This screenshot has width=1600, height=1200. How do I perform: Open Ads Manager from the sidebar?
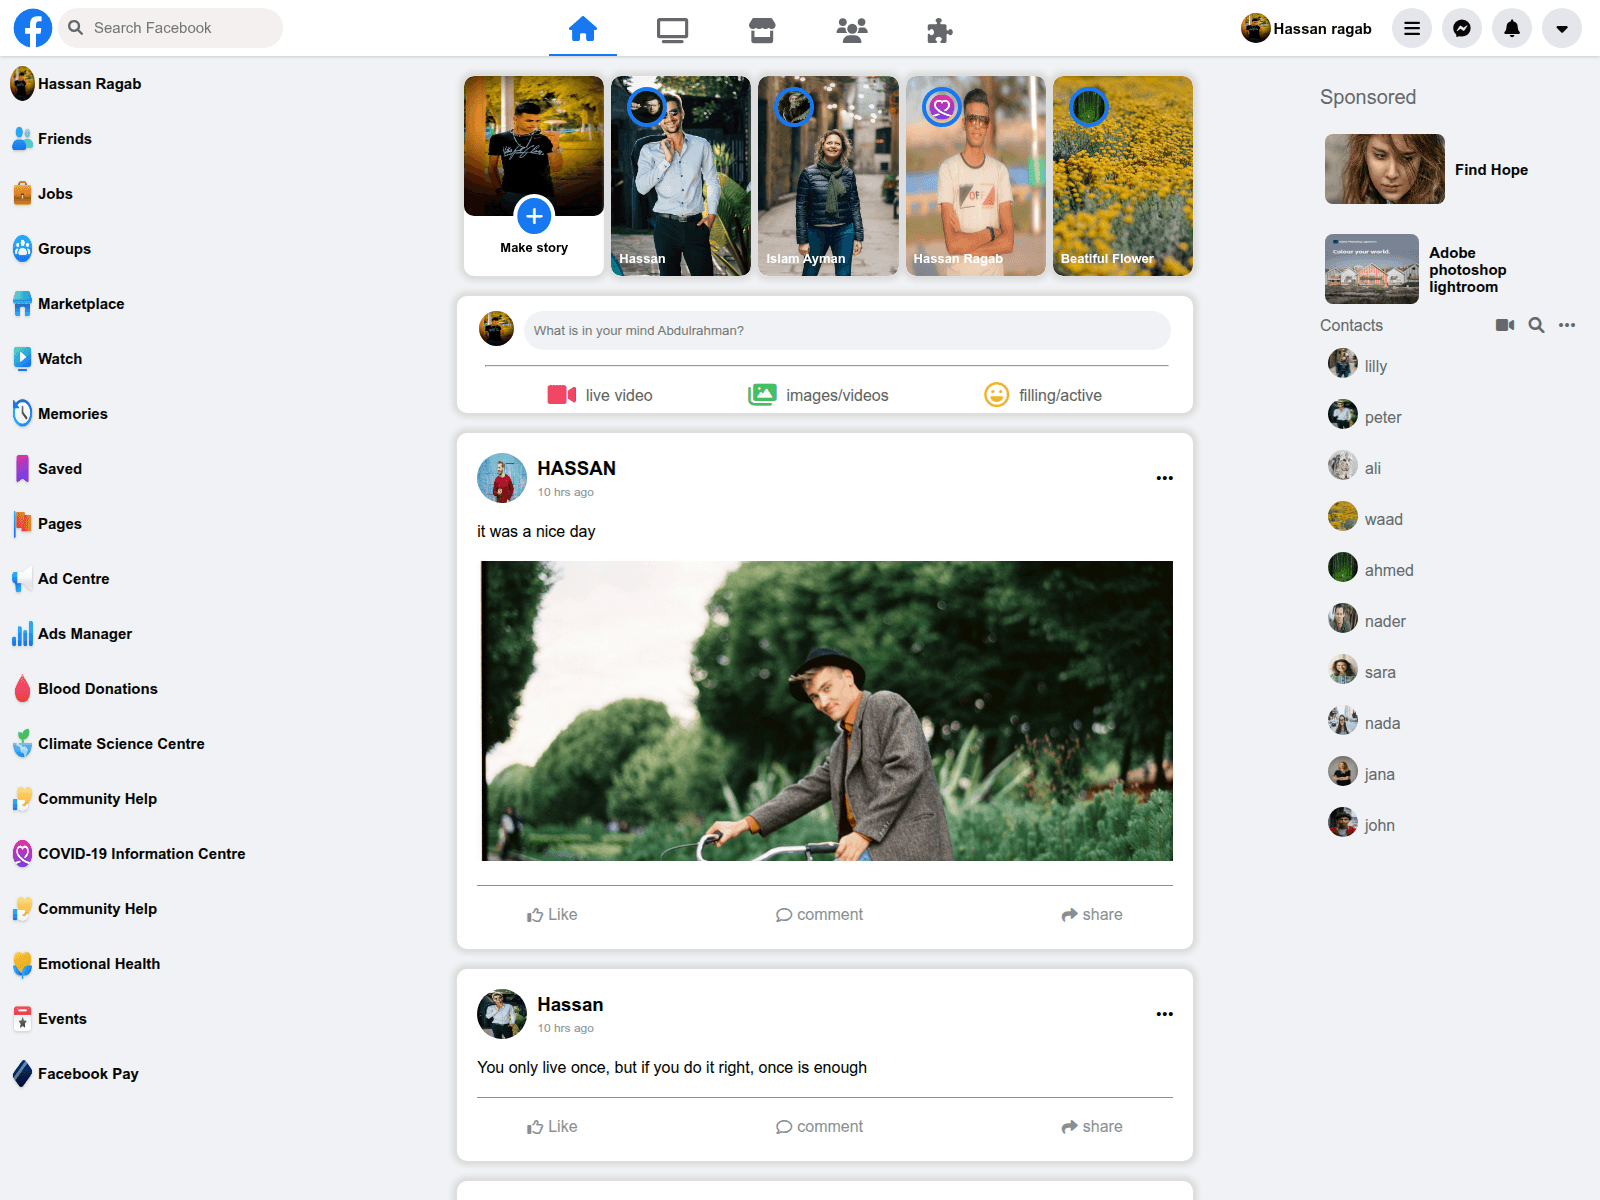(x=72, y=634)
